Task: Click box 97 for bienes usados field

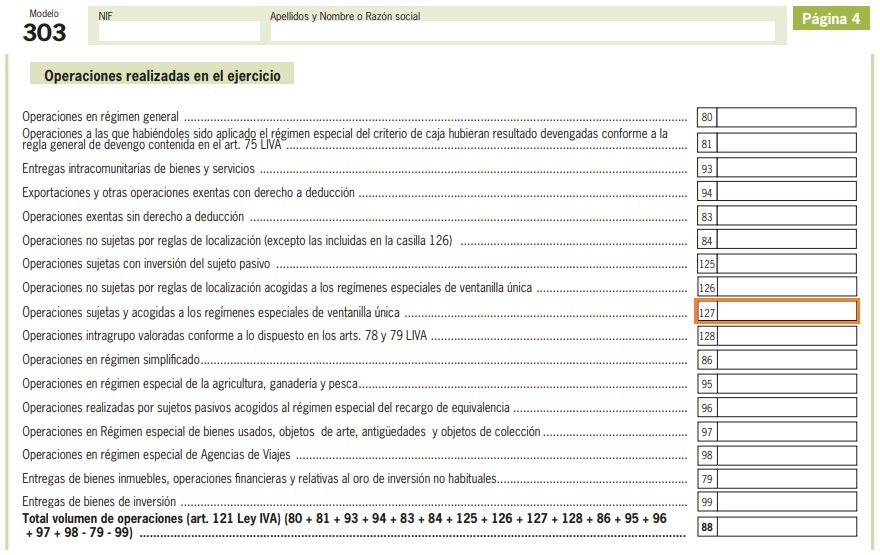Action: (x=786, y=431)
